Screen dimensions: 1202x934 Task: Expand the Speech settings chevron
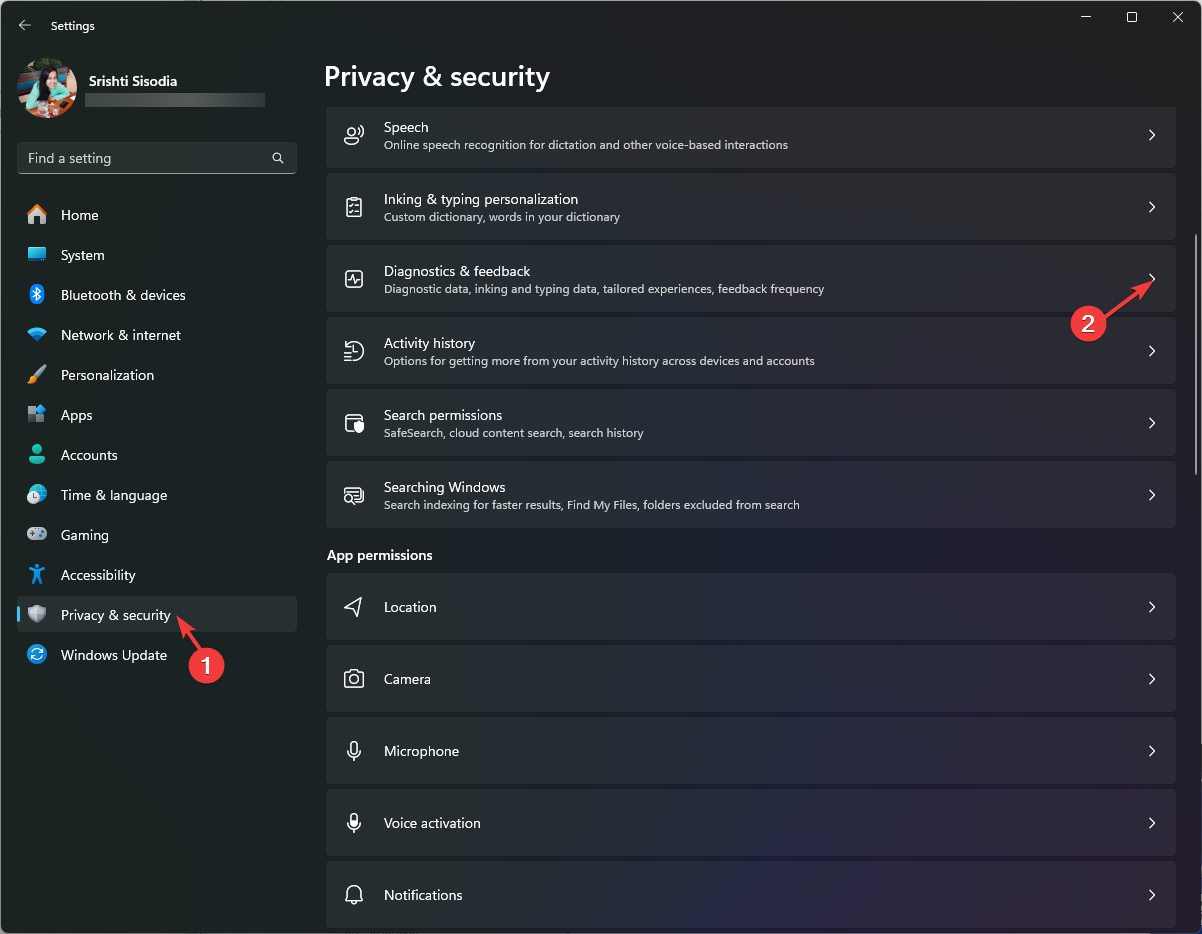click(1151, 134)
